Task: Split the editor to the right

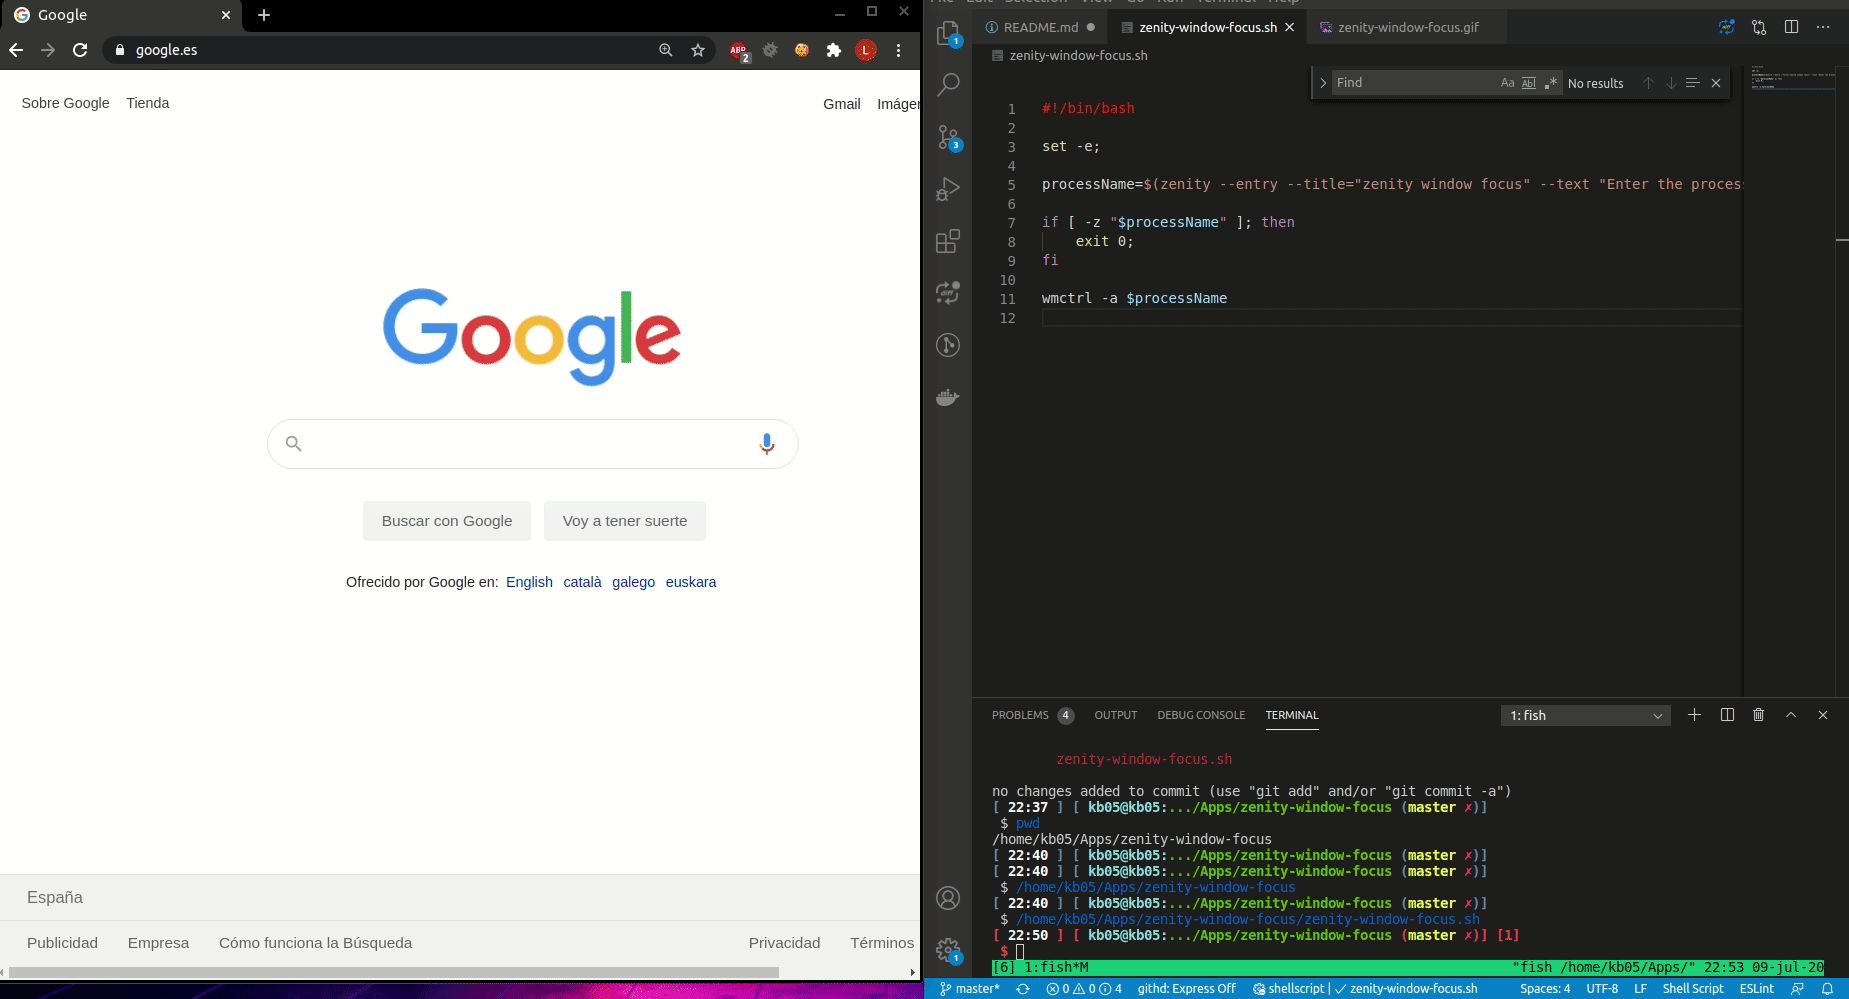Action: pyautogui.click(x=1791, y=27)
